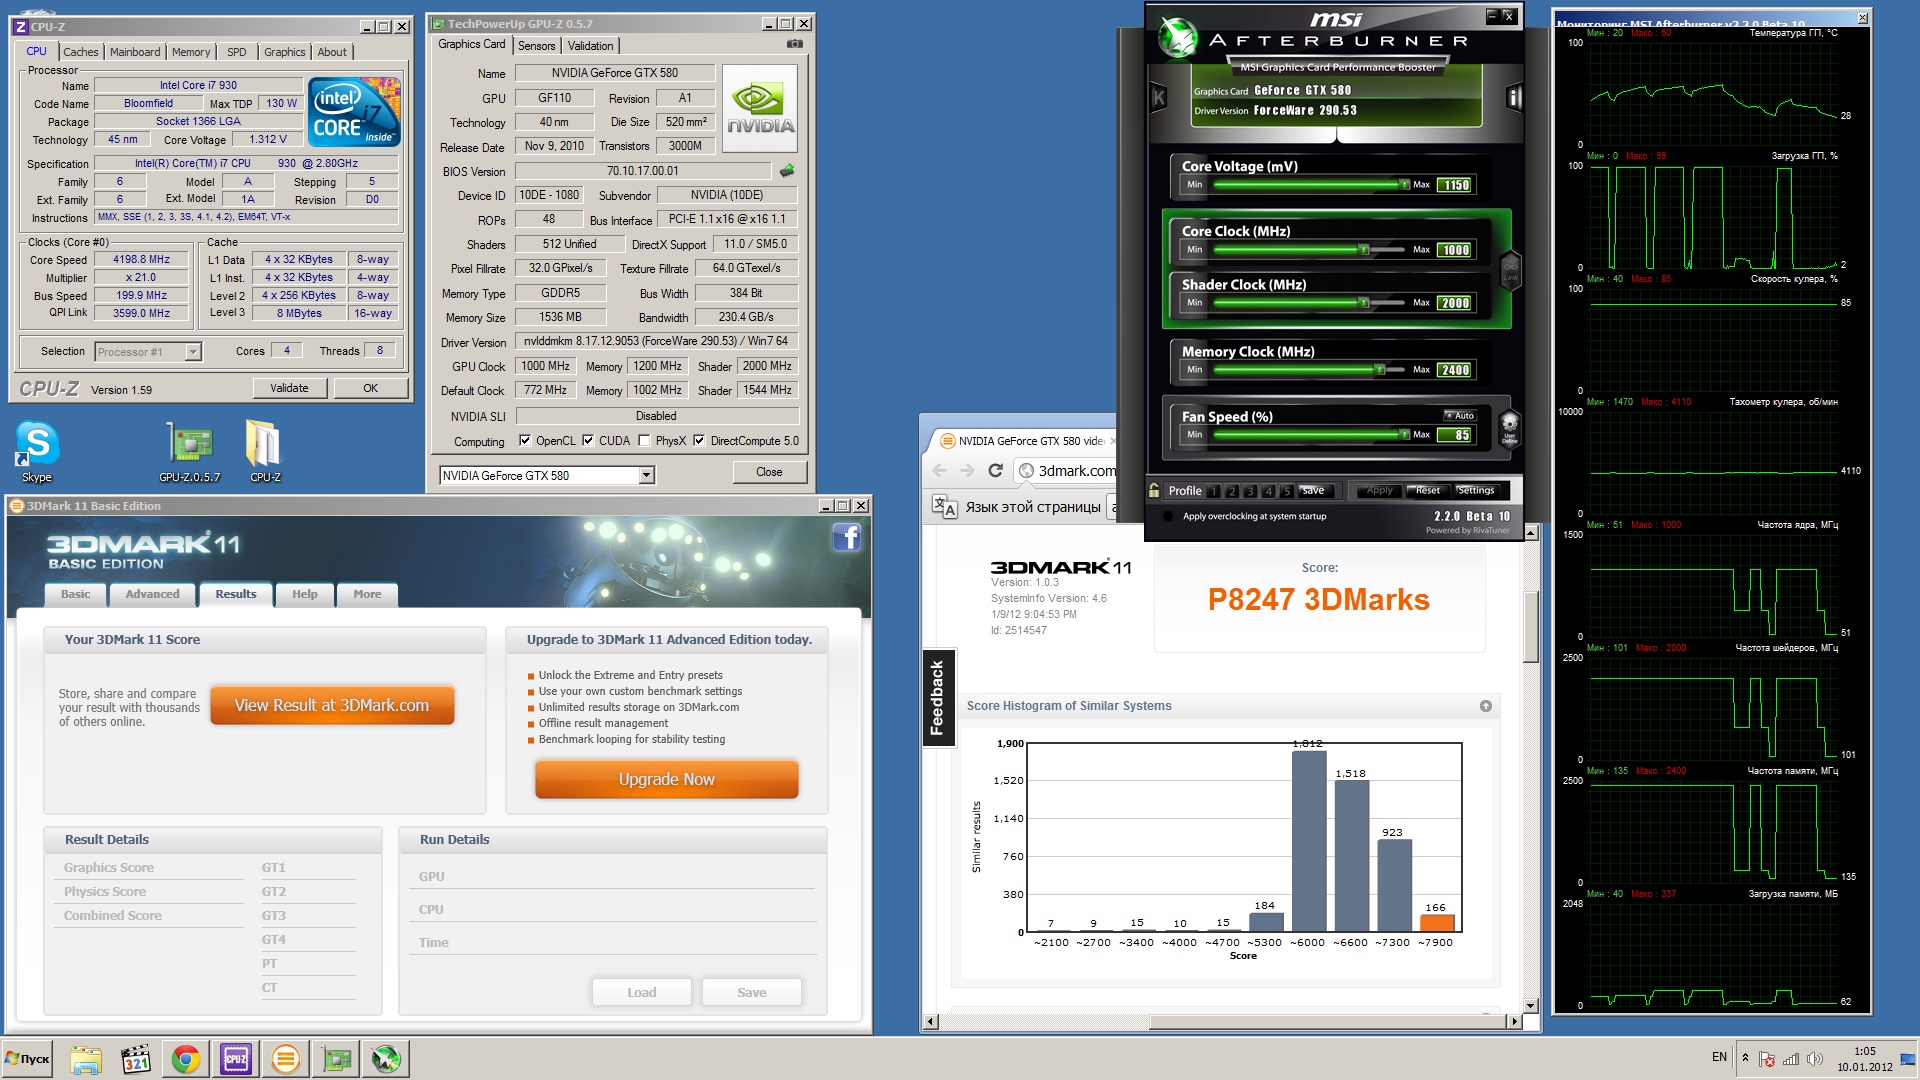Open GPU selection dropdown in GPU-Z

tap(647, 476)
